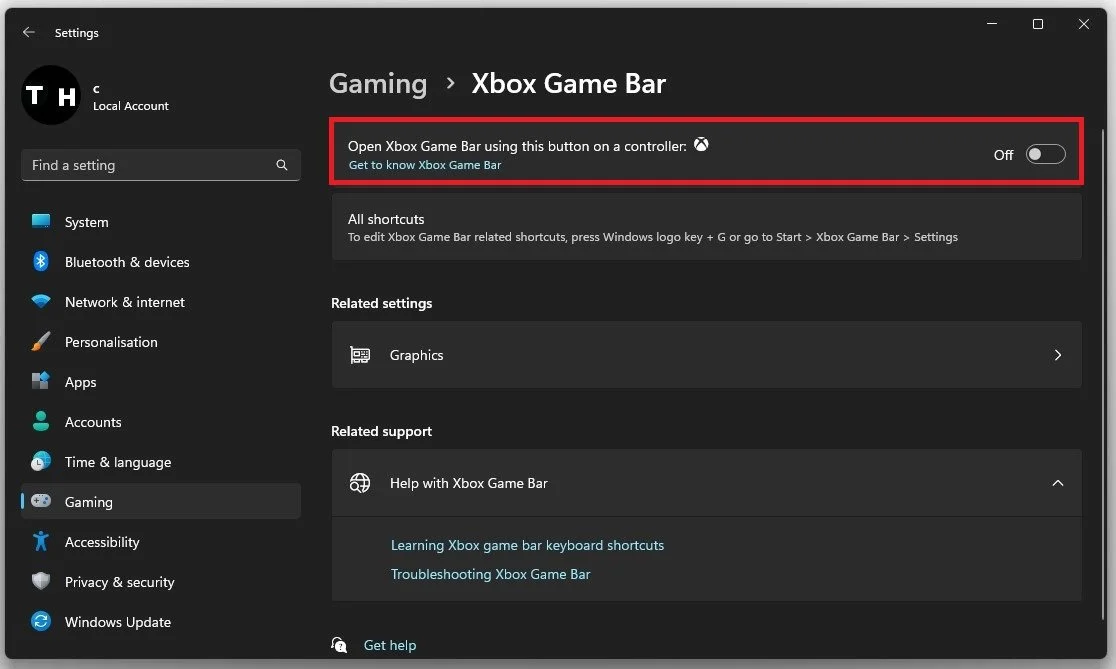Image resolution: width=1116 pixels, height=669 pixels.
Task: Click the Network & internet wifi icon
Action: click(41, 301)
